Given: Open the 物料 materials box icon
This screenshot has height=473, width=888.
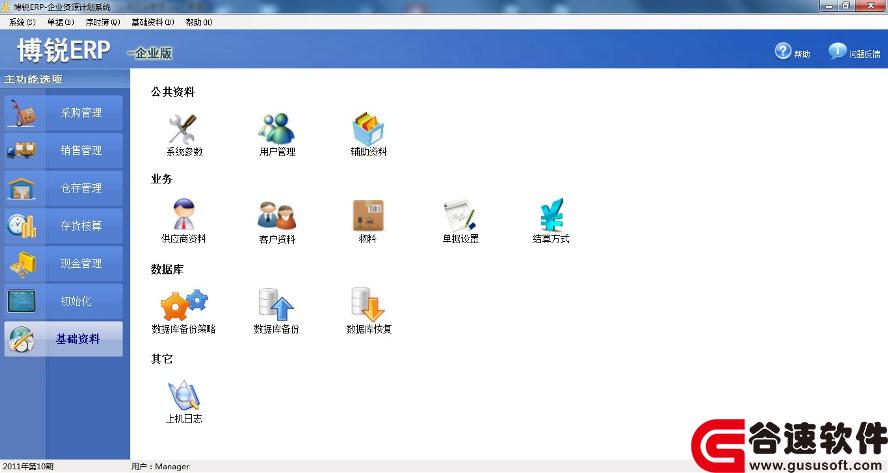Looking at the screenshot, I should [368, 215].
